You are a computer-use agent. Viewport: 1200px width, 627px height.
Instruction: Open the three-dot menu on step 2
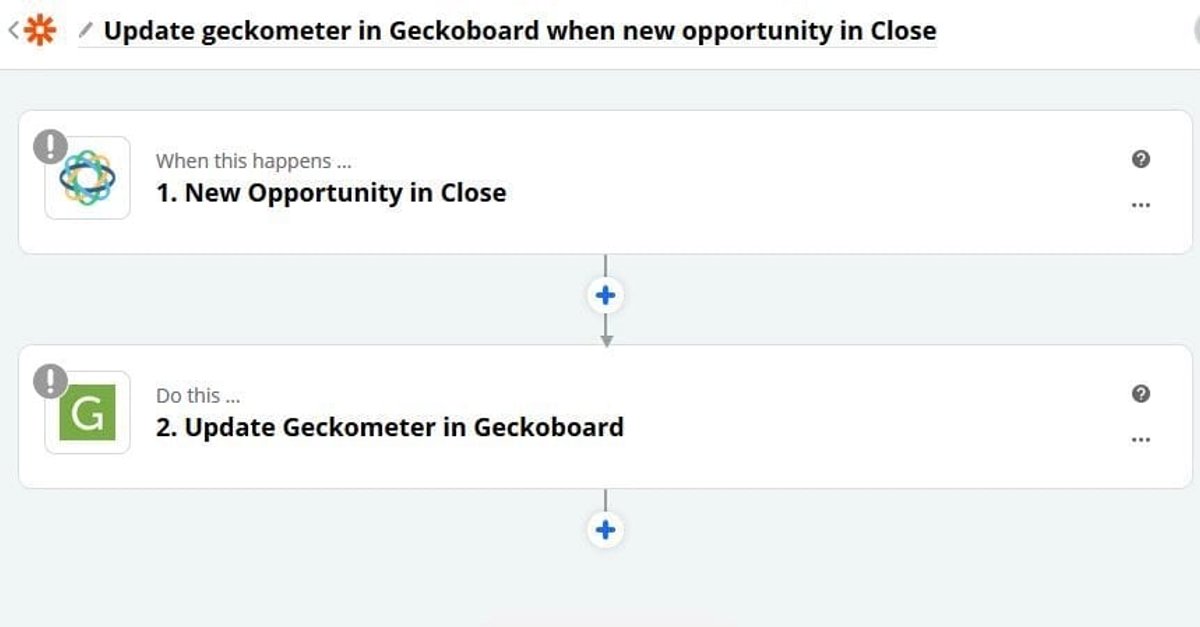click(1141, 440)
